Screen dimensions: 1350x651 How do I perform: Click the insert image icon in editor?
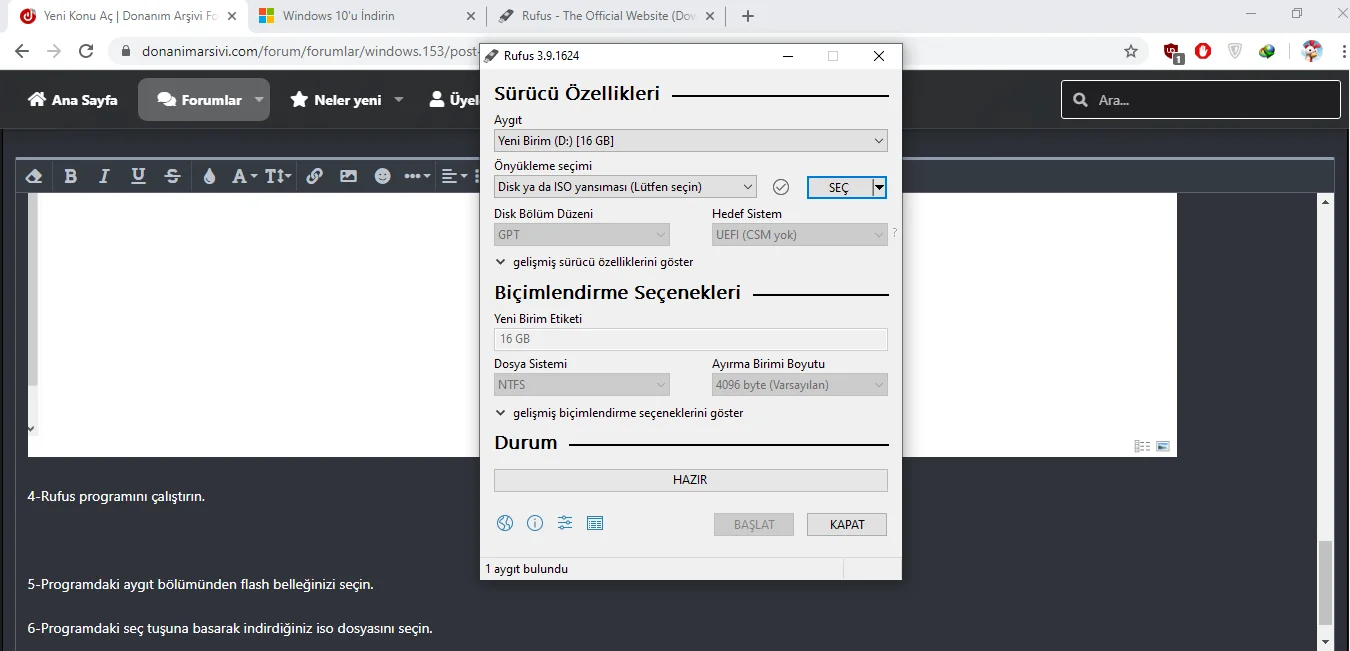[x=348, y=176]
